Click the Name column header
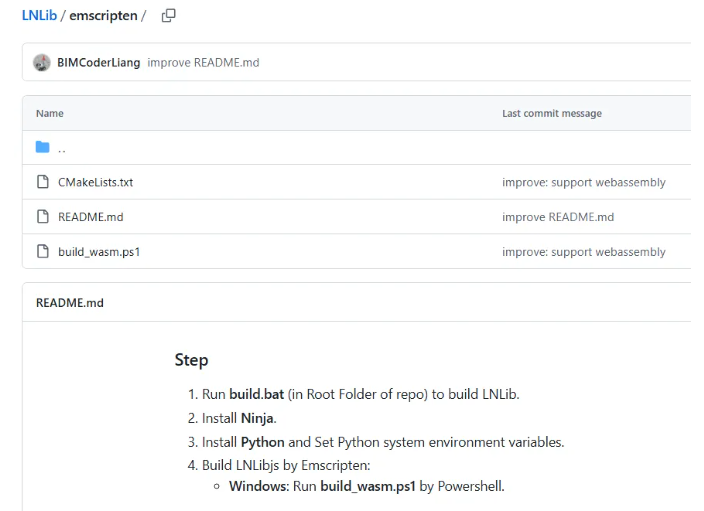Viewport: 704px width, 511px height. coord(50,114)
